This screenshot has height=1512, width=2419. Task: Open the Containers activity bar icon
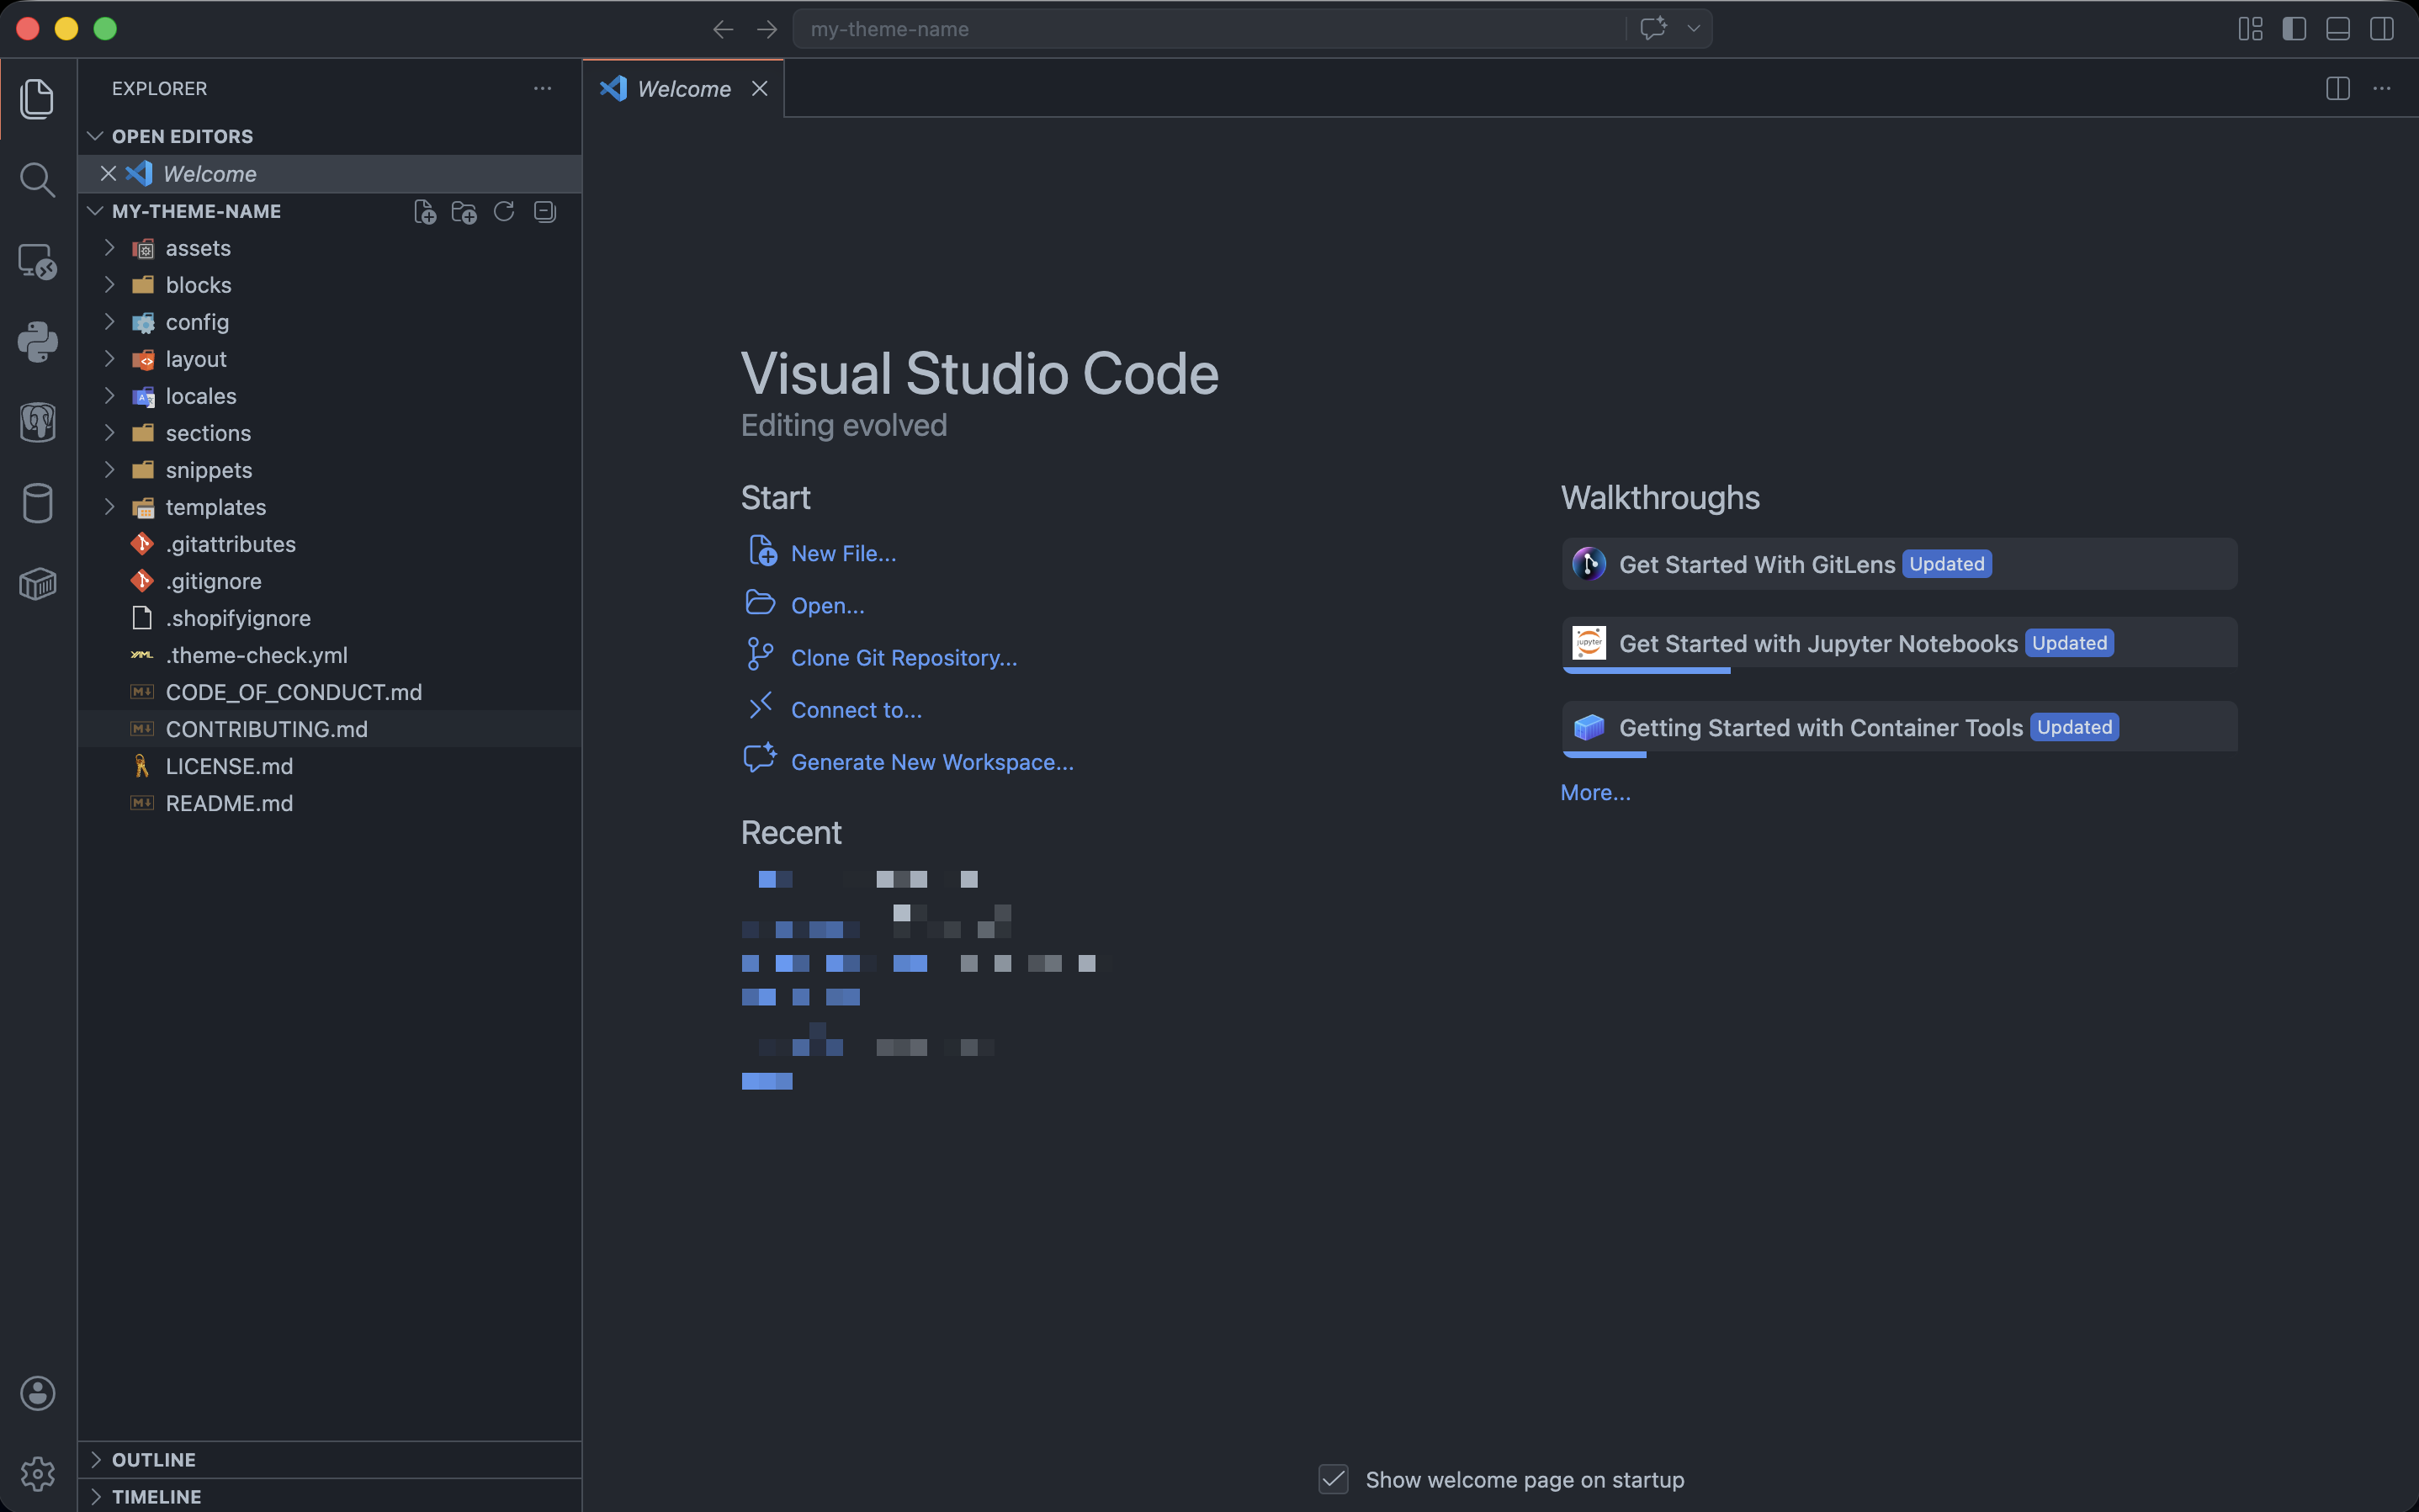click(x=37, y=584)
